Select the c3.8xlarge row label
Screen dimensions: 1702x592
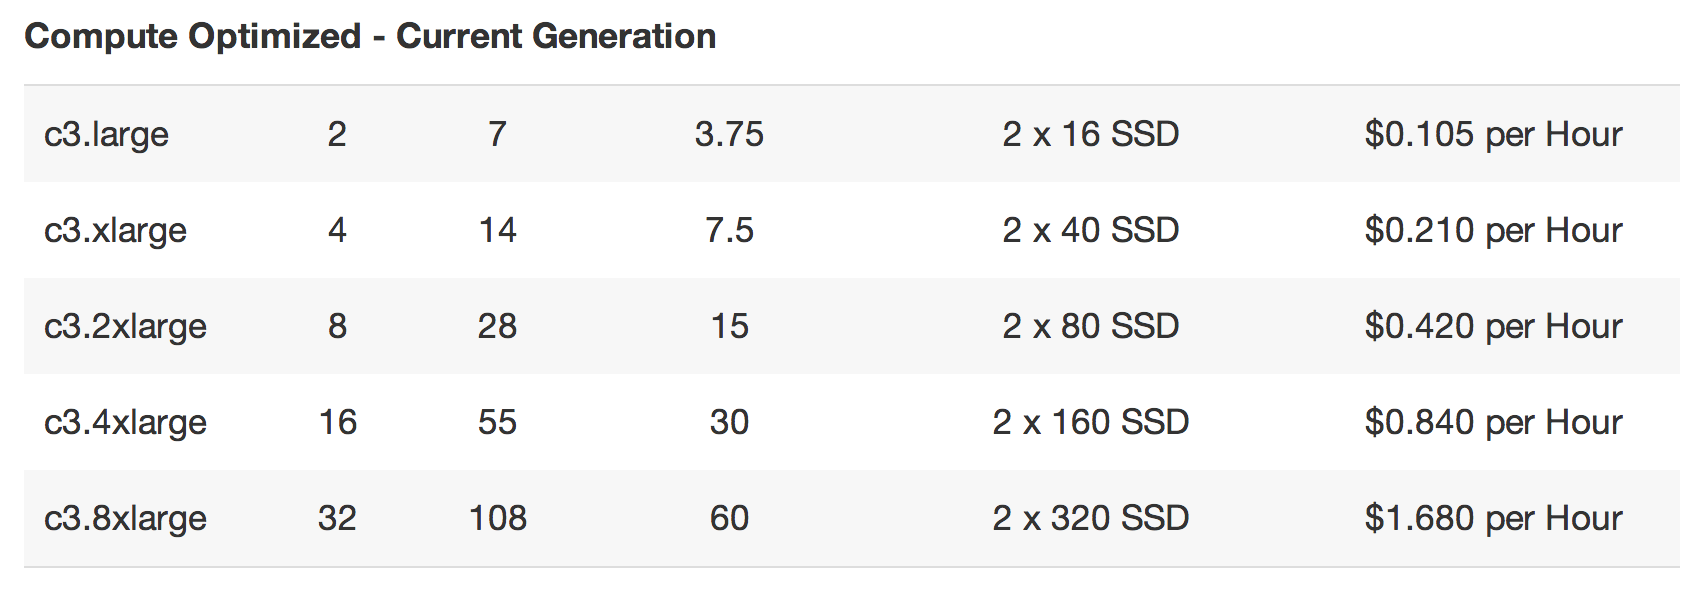pos(125,518)
